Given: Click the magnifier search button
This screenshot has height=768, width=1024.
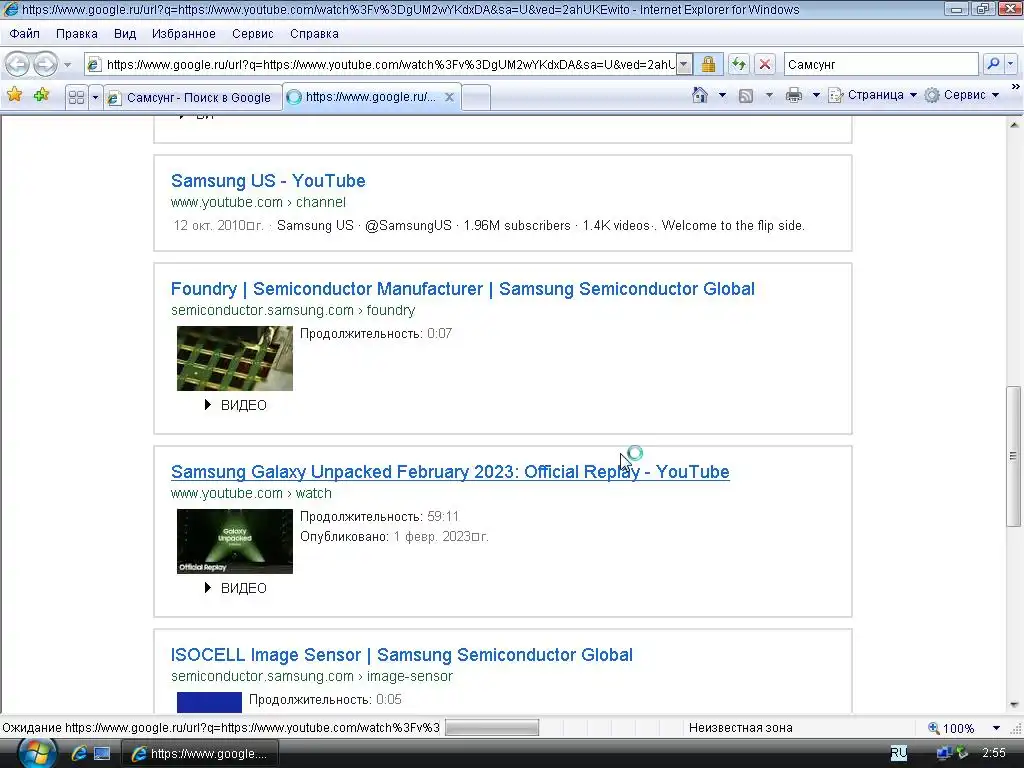Looking at the screenshot, I should click(x=993, y=64).
